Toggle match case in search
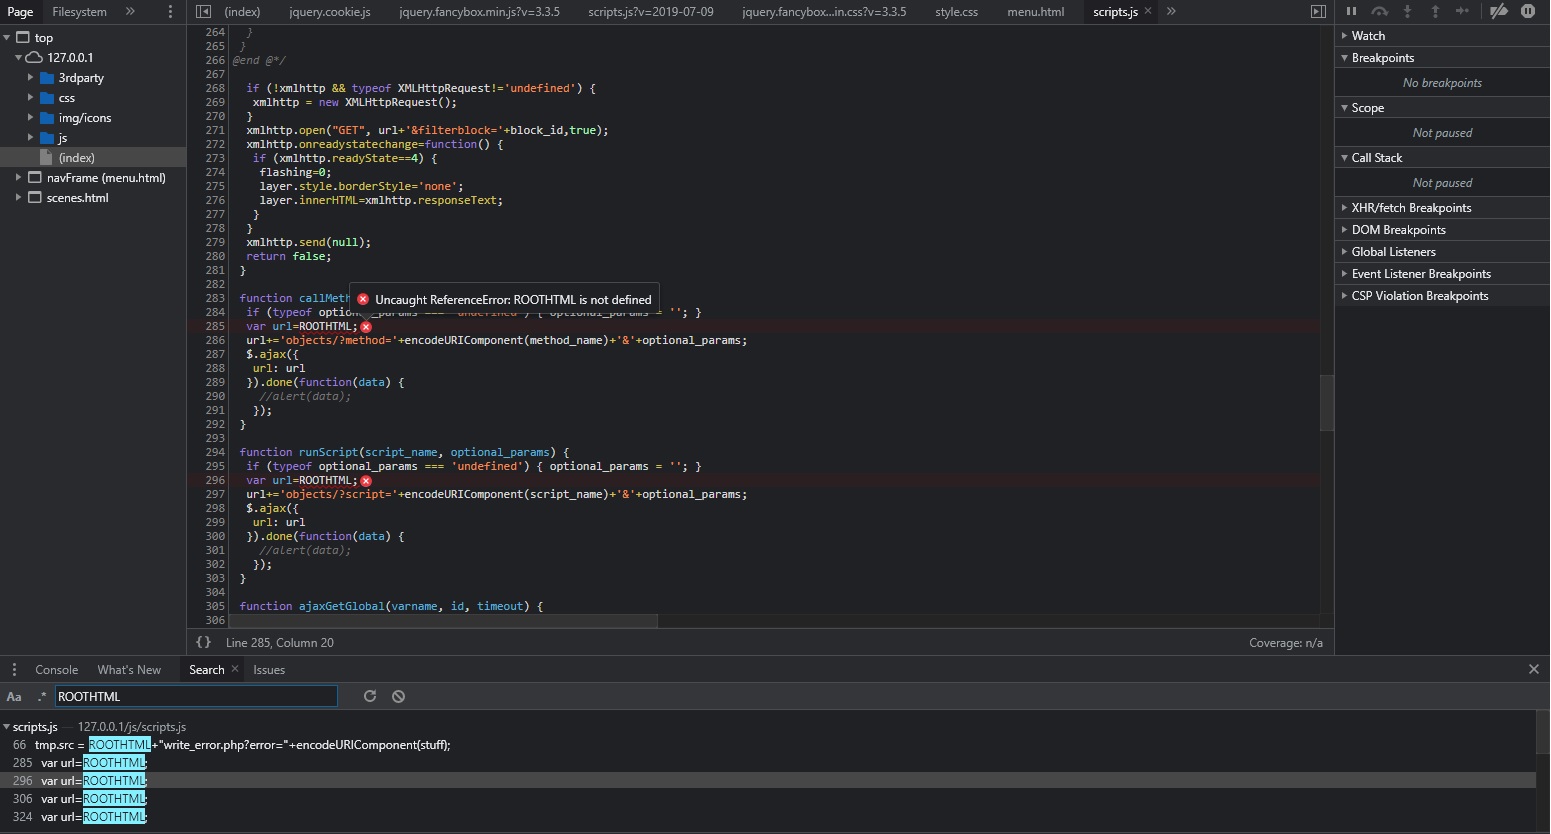The height and width of the screenshot is (834, 1551). 14,696
